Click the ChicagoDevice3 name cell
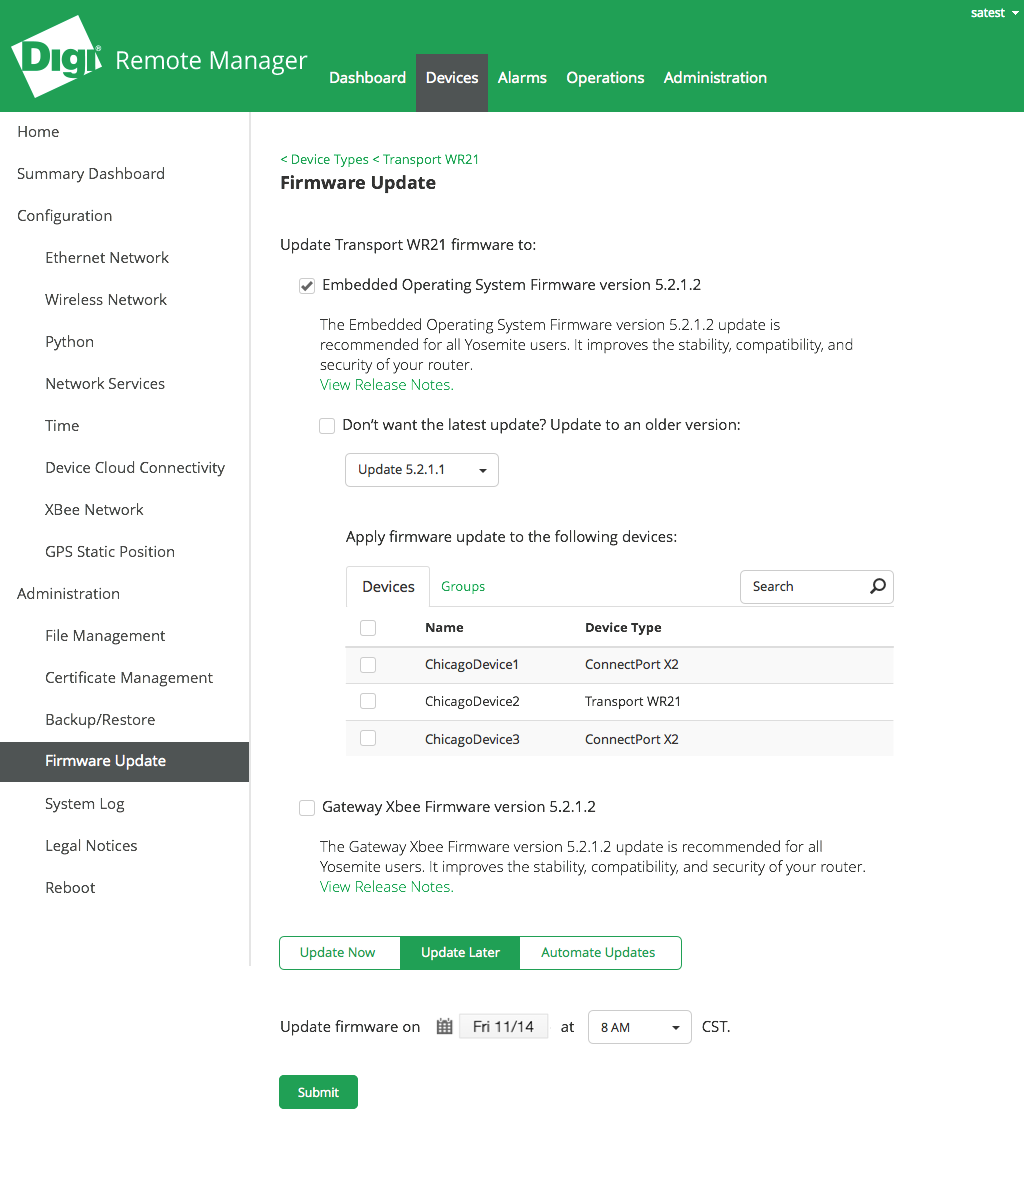 click(472, 740)
